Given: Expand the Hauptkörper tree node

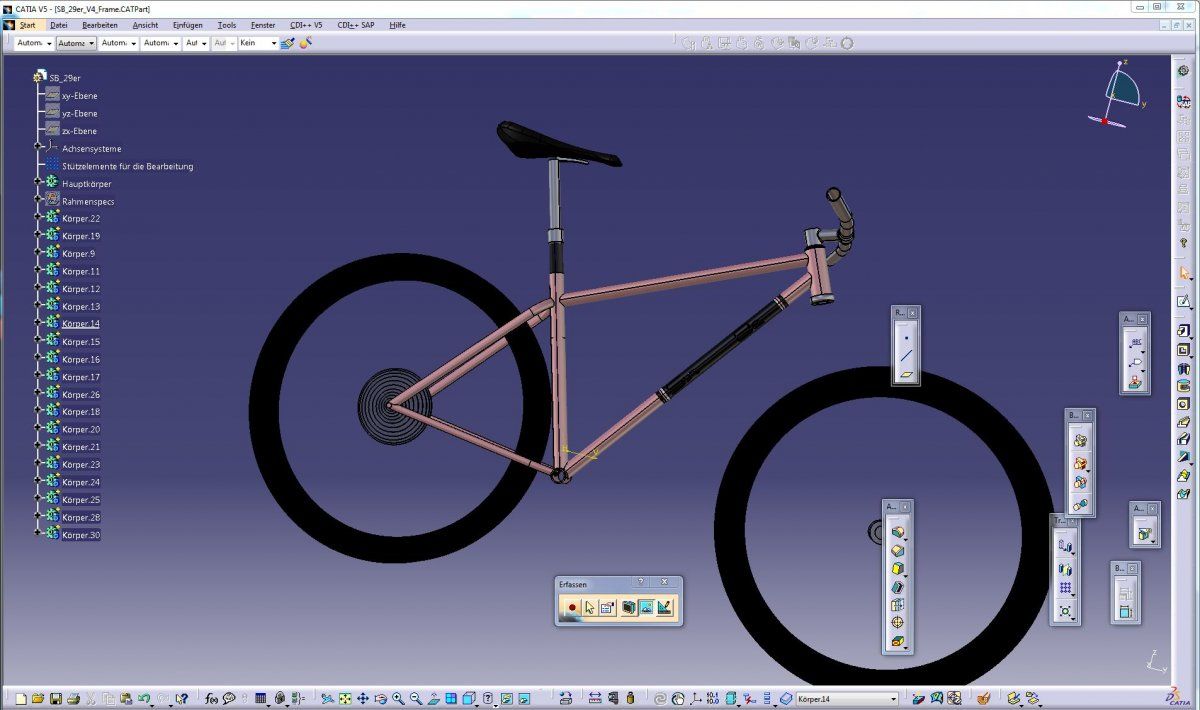Looking at the screenshot, I should [38, 184].
